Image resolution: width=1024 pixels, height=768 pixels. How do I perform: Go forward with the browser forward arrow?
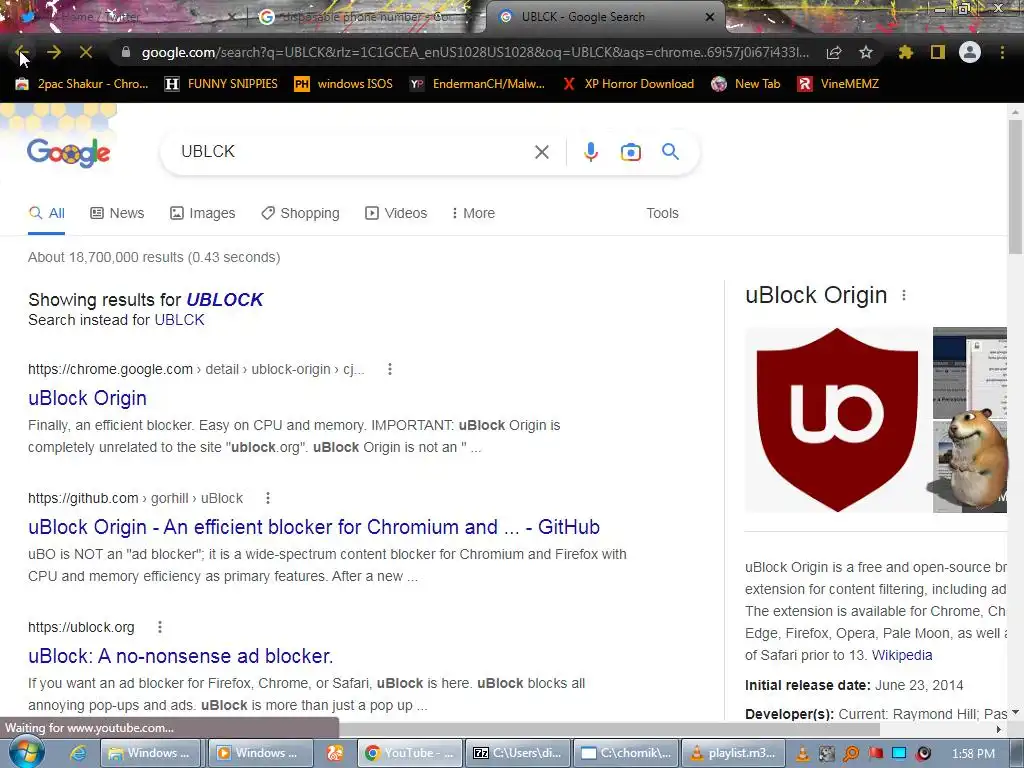click(x=54, y=52)
